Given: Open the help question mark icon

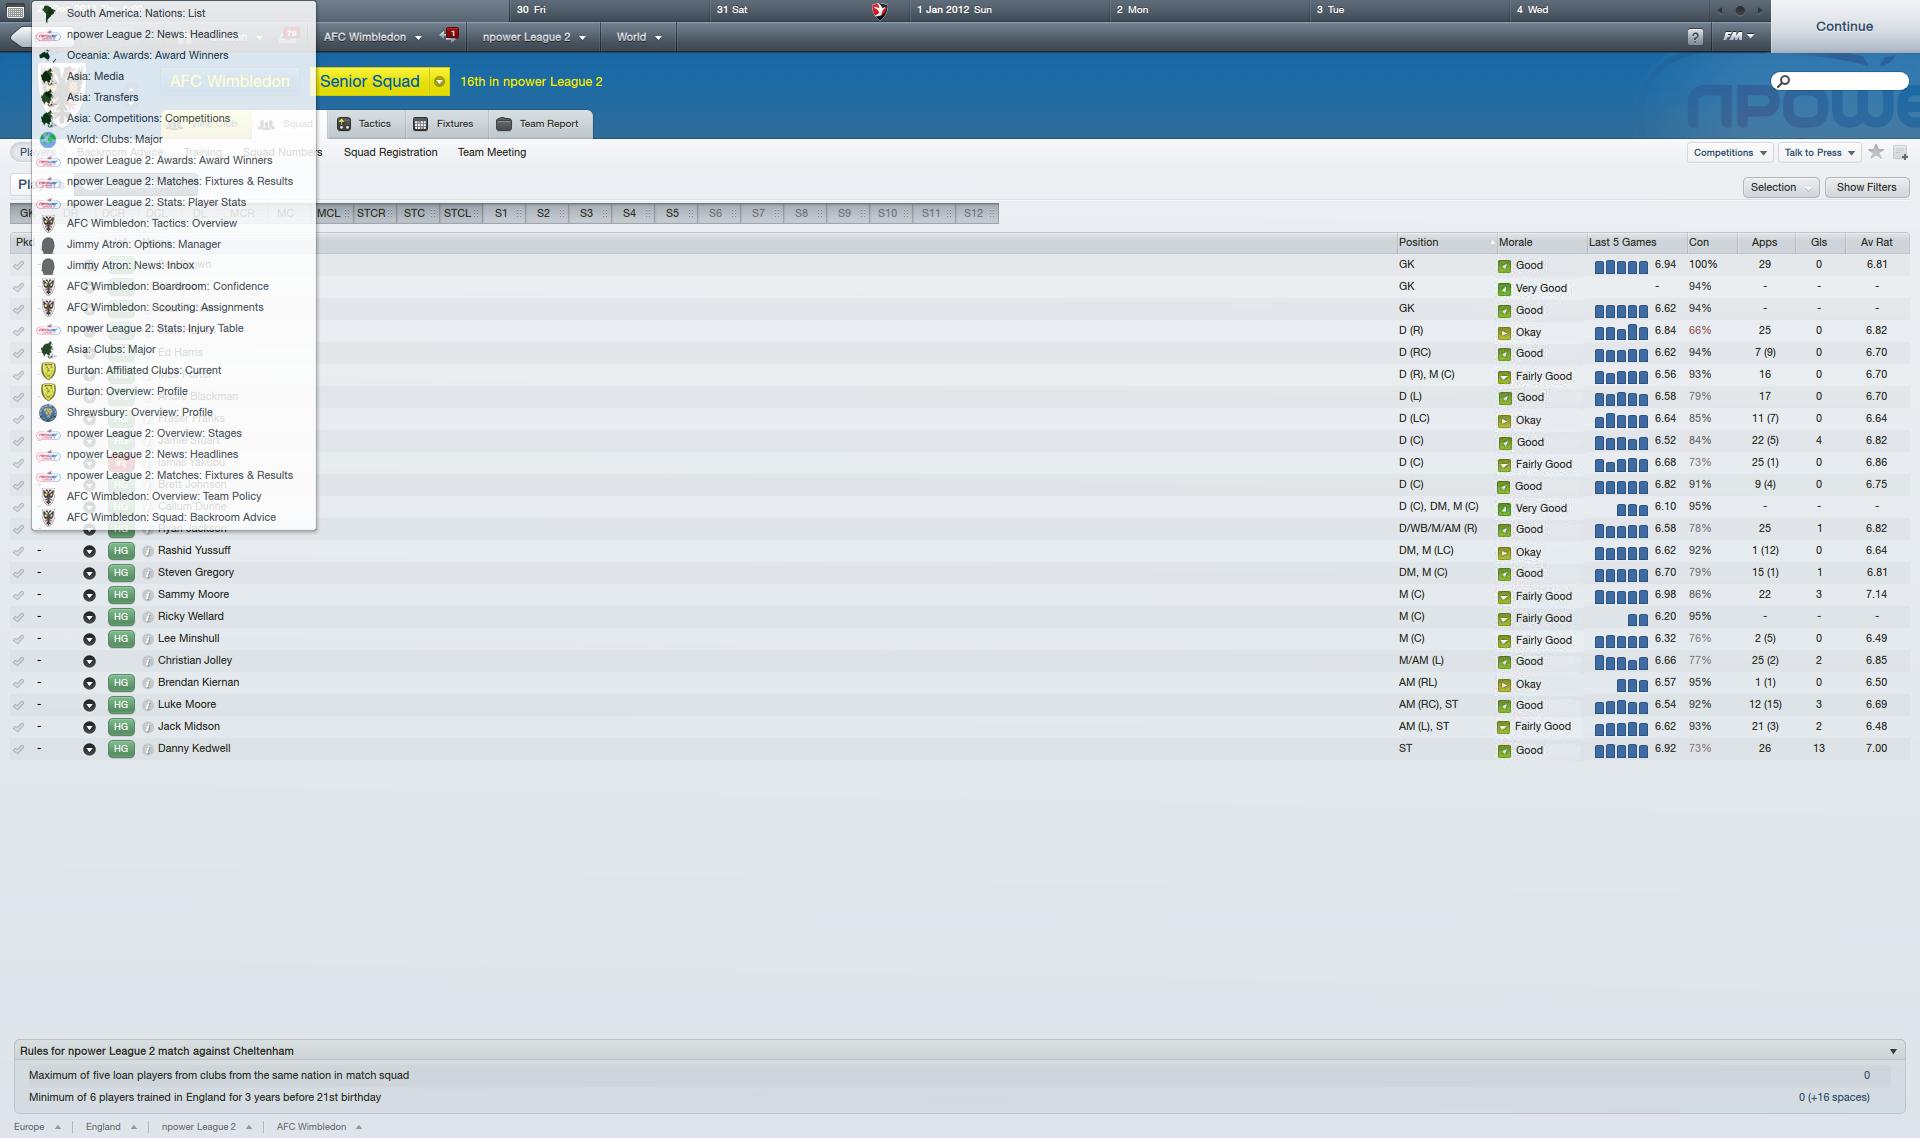Looking at the screenshot, I should pos(1694,37).
